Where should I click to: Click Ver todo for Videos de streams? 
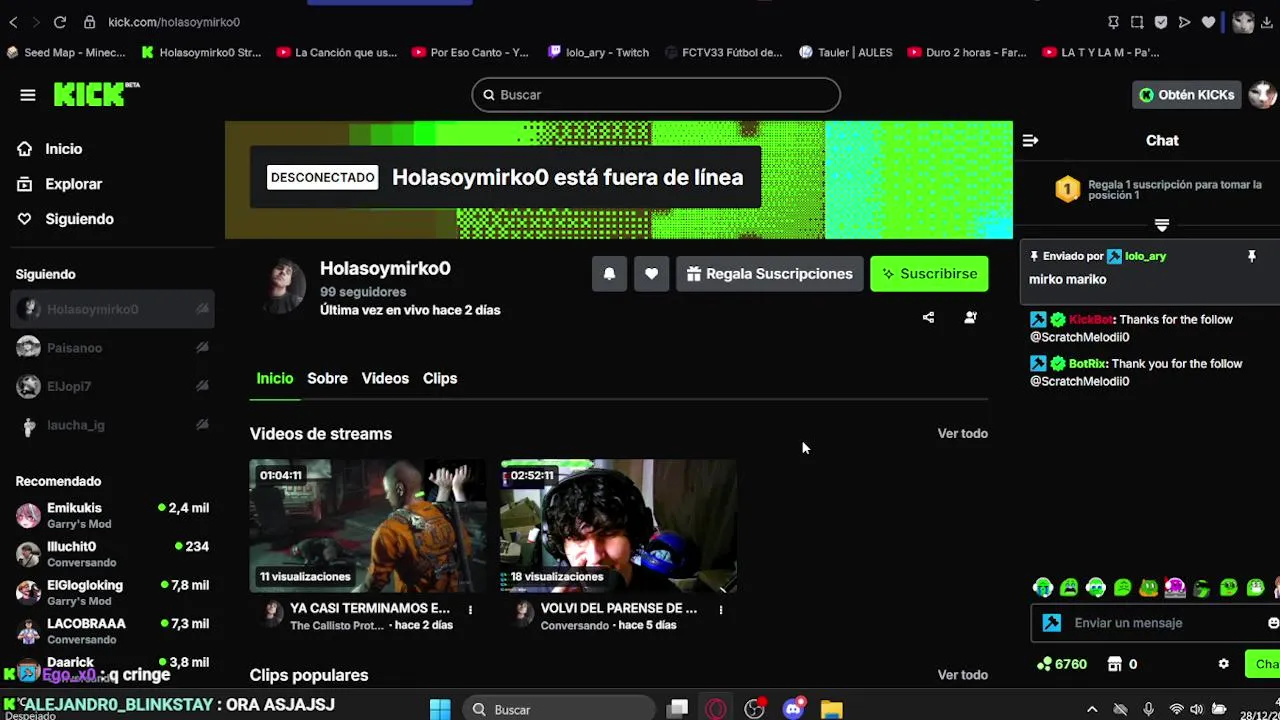coord(962,433)
